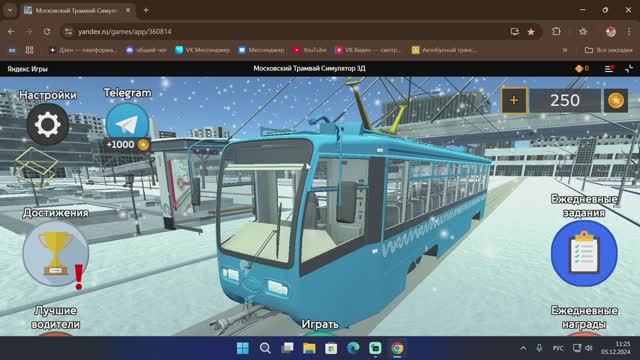
Task: Open tab search dropdown arrow
Action: tap(10, 10)
